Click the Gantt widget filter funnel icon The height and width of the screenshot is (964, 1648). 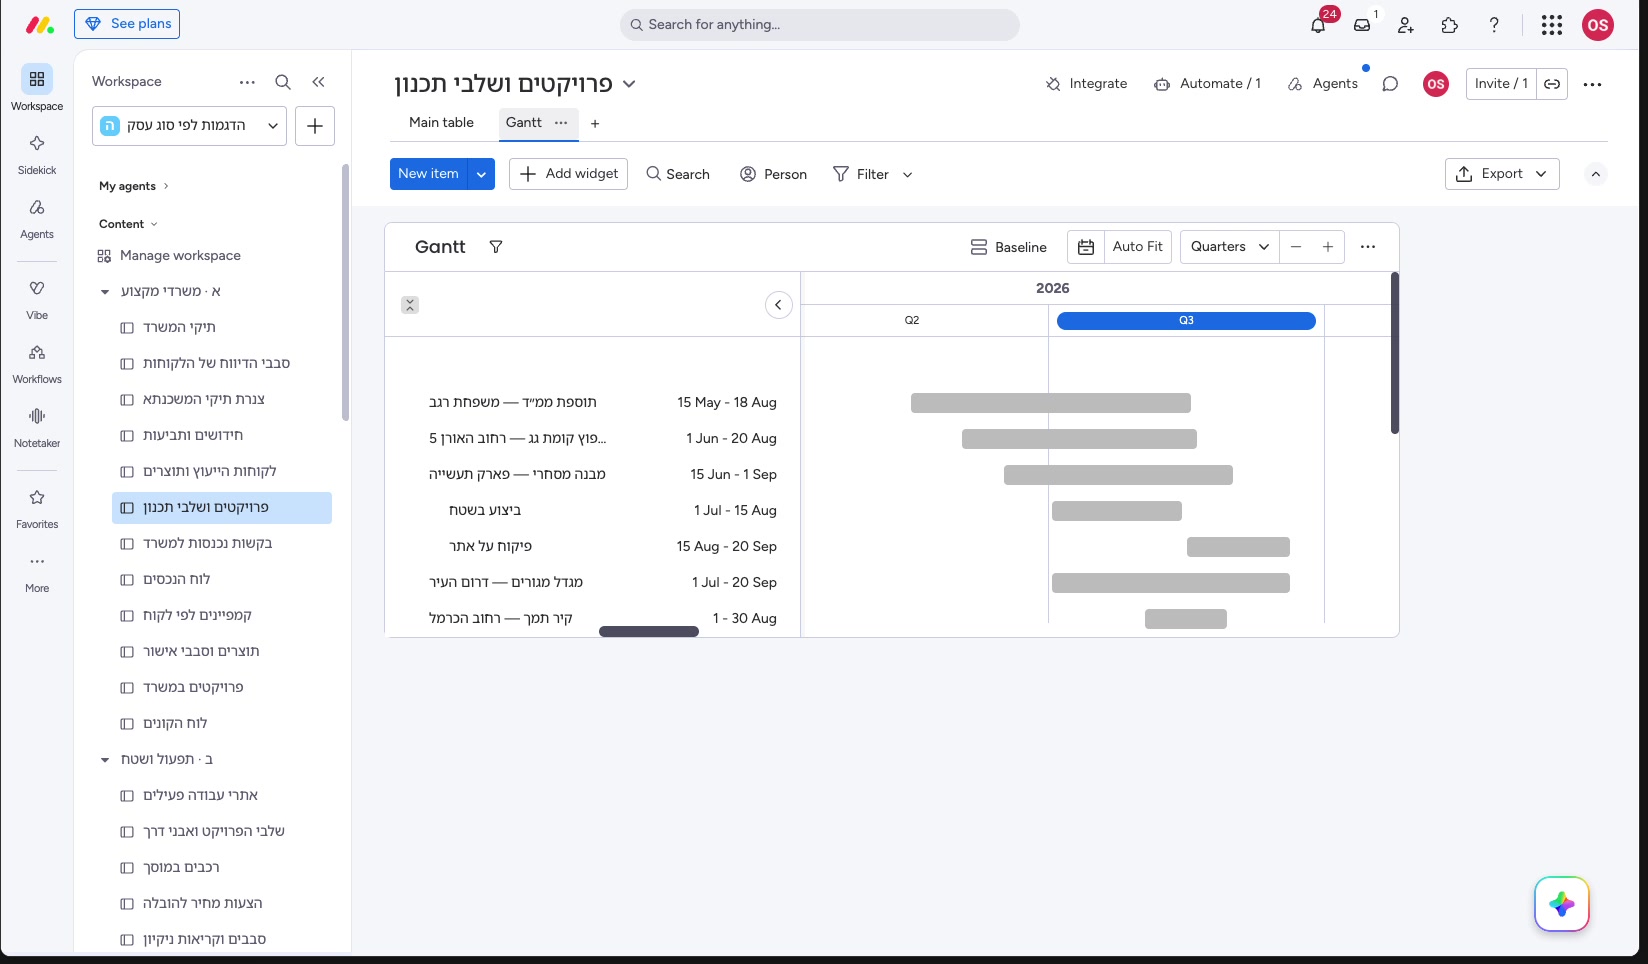(496, 247)
